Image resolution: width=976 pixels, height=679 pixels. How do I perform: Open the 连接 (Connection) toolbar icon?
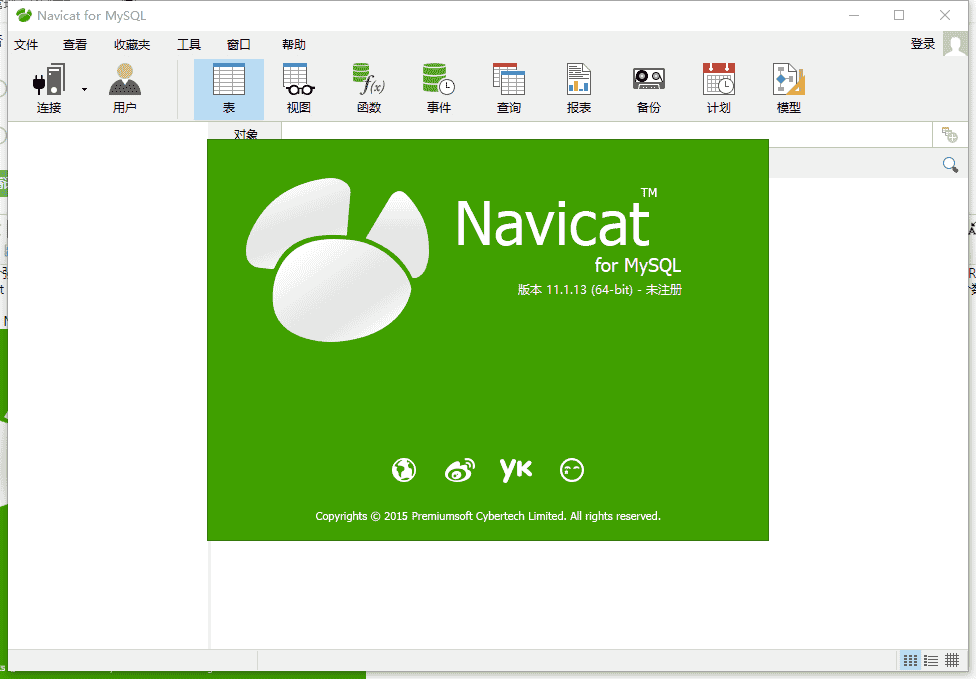click(48, 88)
